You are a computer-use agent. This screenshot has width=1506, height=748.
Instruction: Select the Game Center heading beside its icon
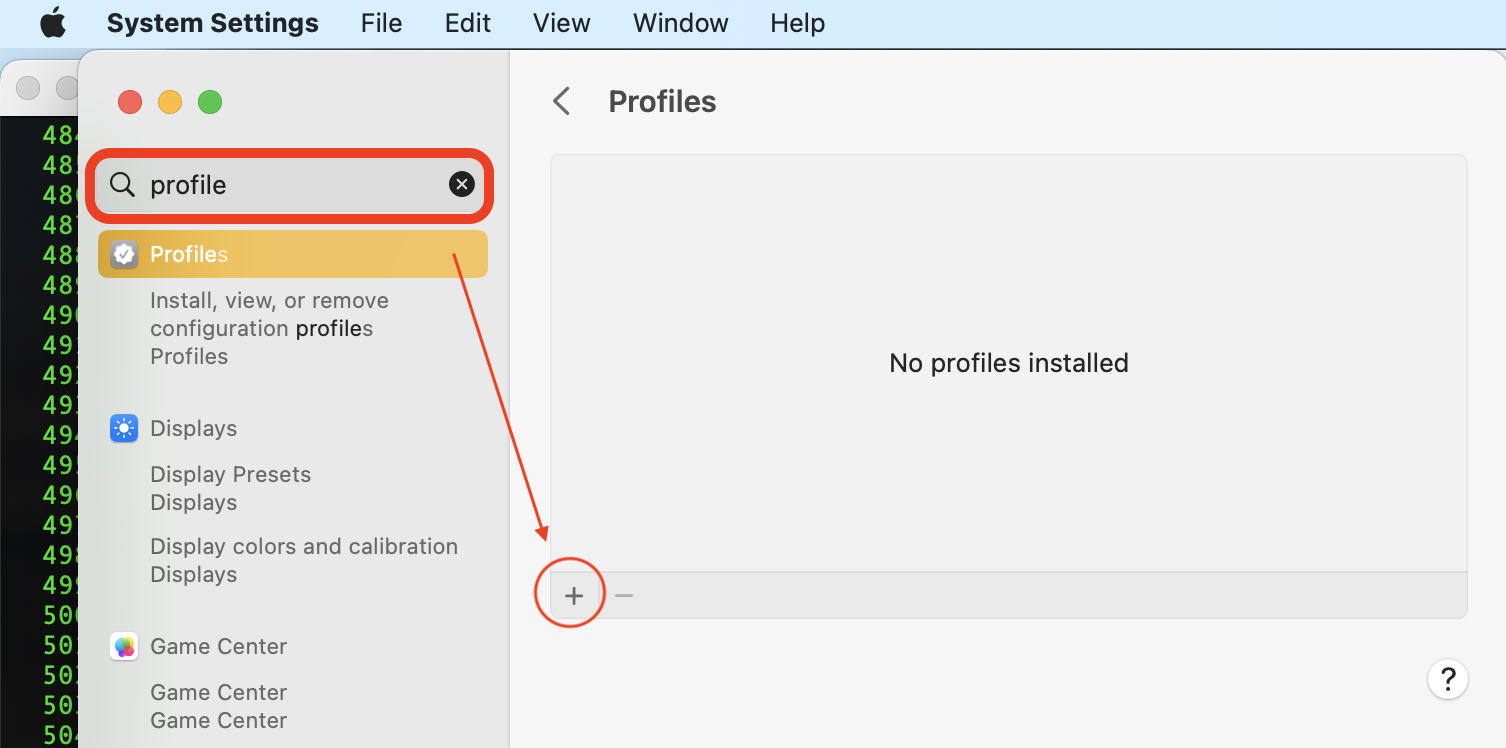point(219,646)
